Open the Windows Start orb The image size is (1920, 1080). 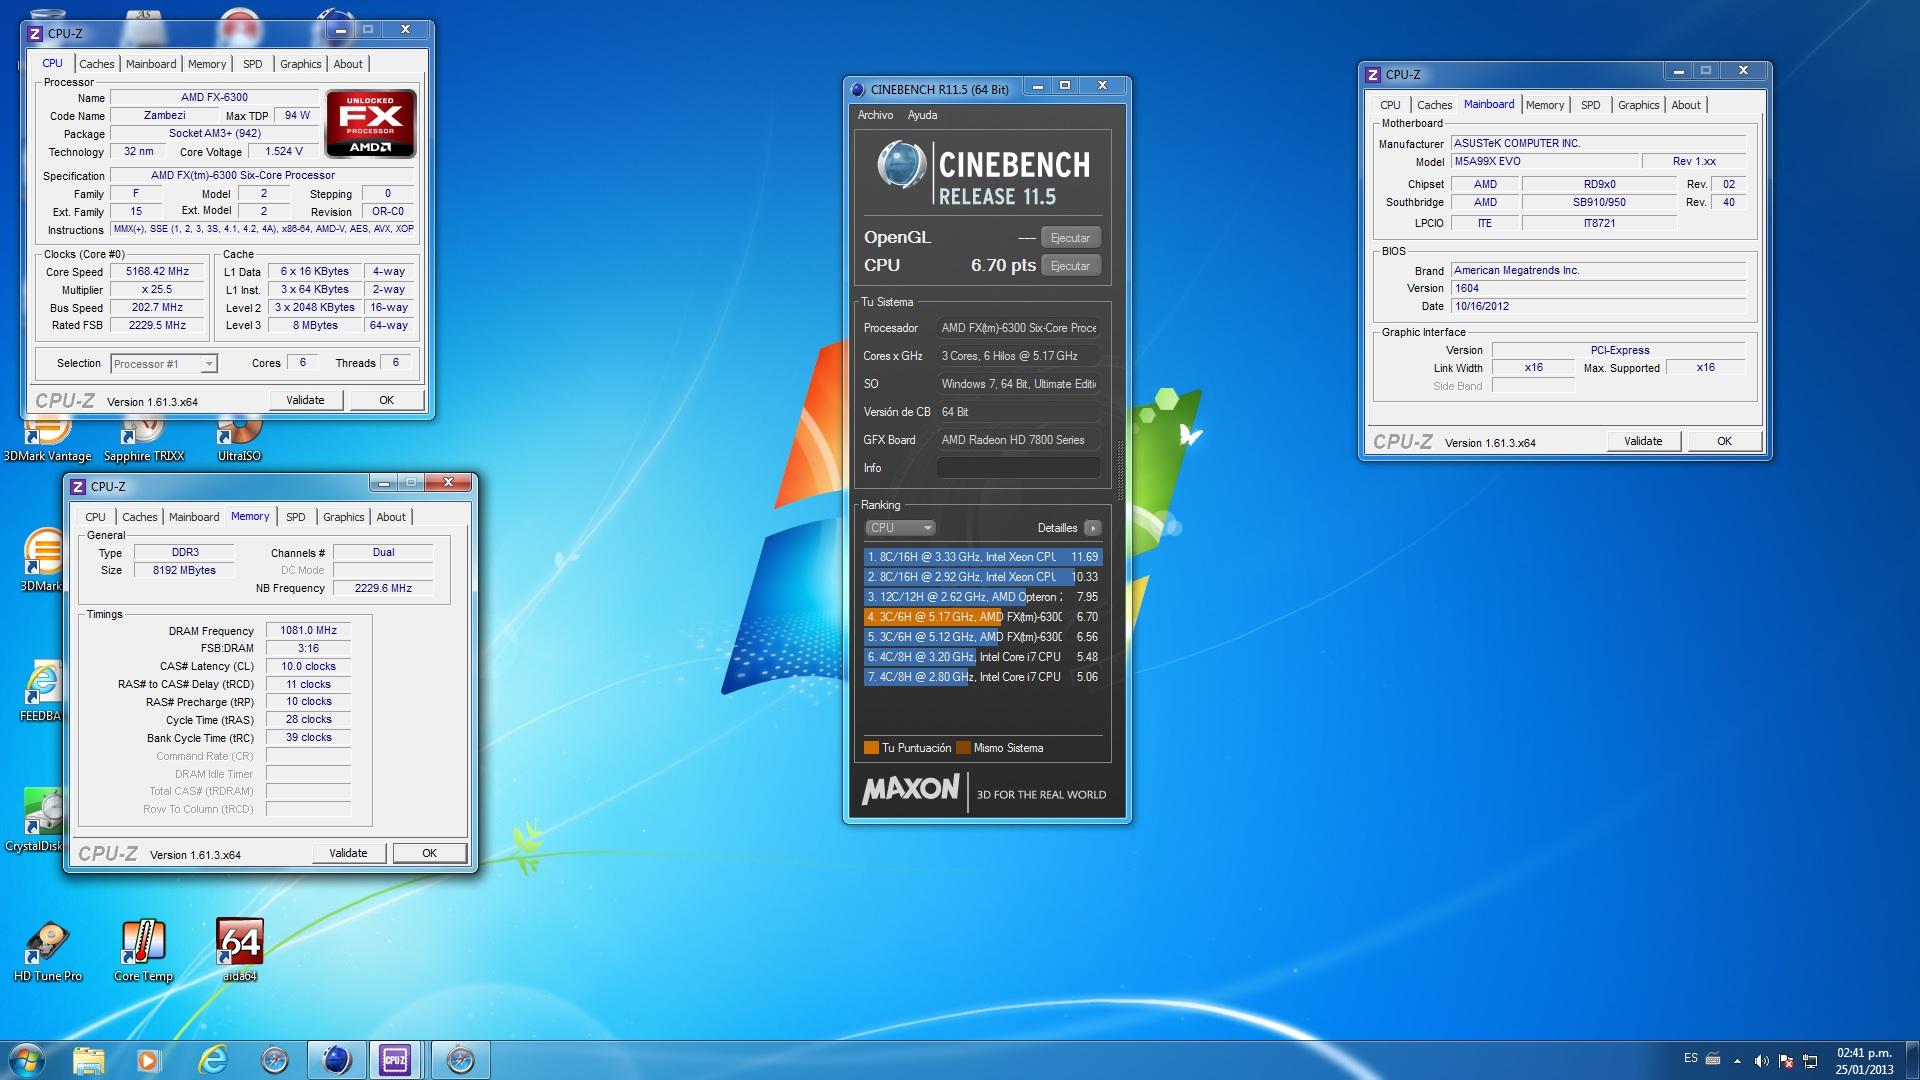point(26,1059)
